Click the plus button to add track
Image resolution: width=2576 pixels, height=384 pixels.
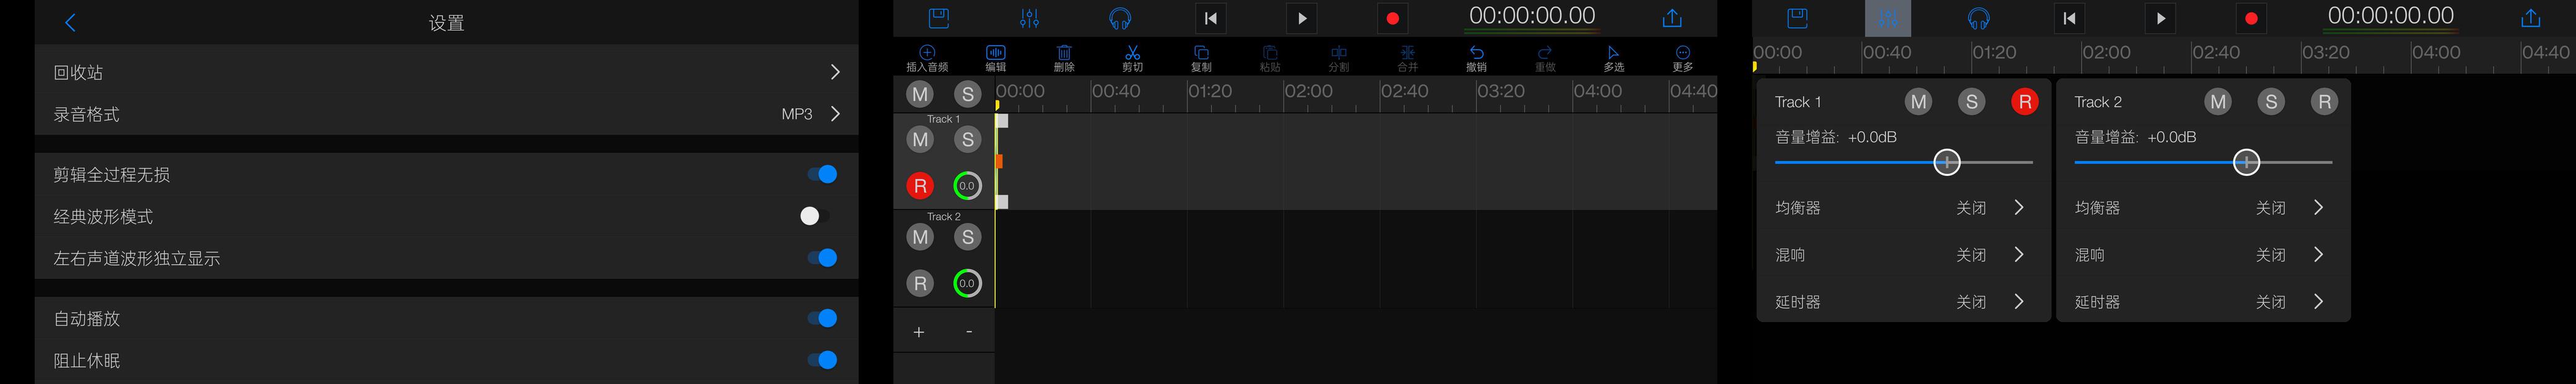click(x=919, y=332)
